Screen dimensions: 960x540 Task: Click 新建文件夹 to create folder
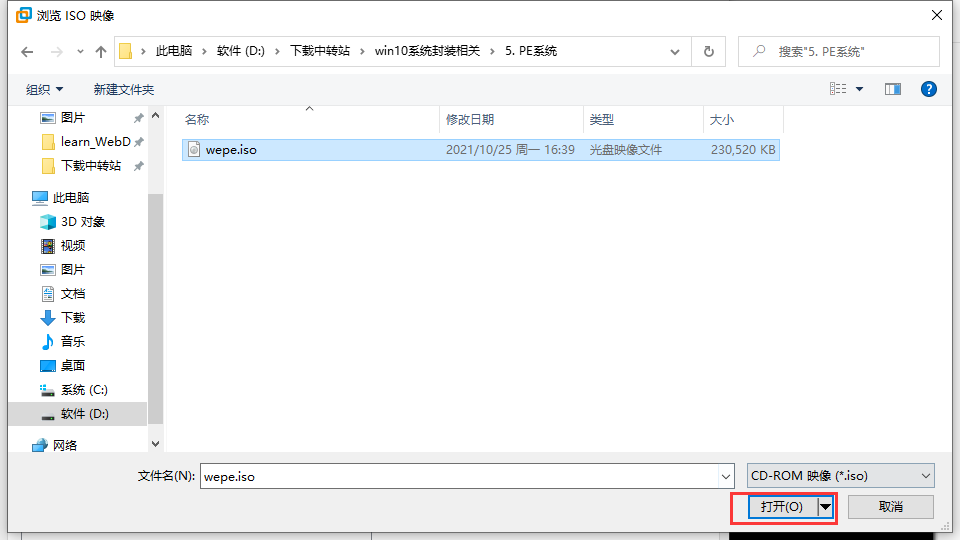pyautogui.click(x=123, y=90)
